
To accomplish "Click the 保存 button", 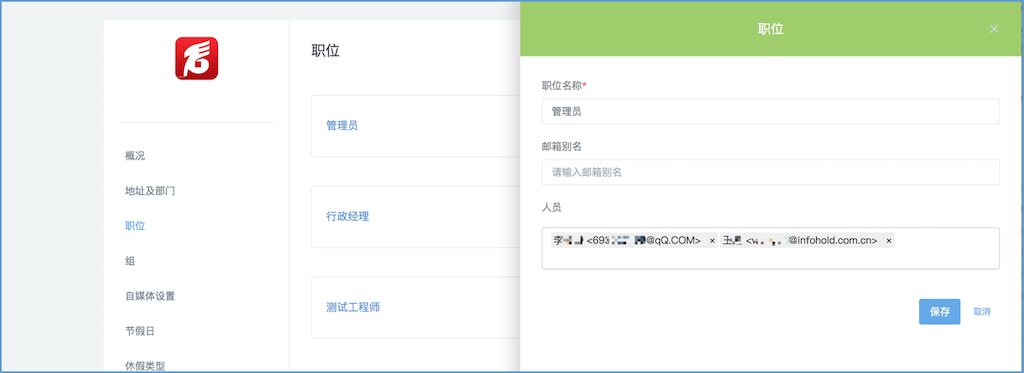I will click(x=939, y=312).
